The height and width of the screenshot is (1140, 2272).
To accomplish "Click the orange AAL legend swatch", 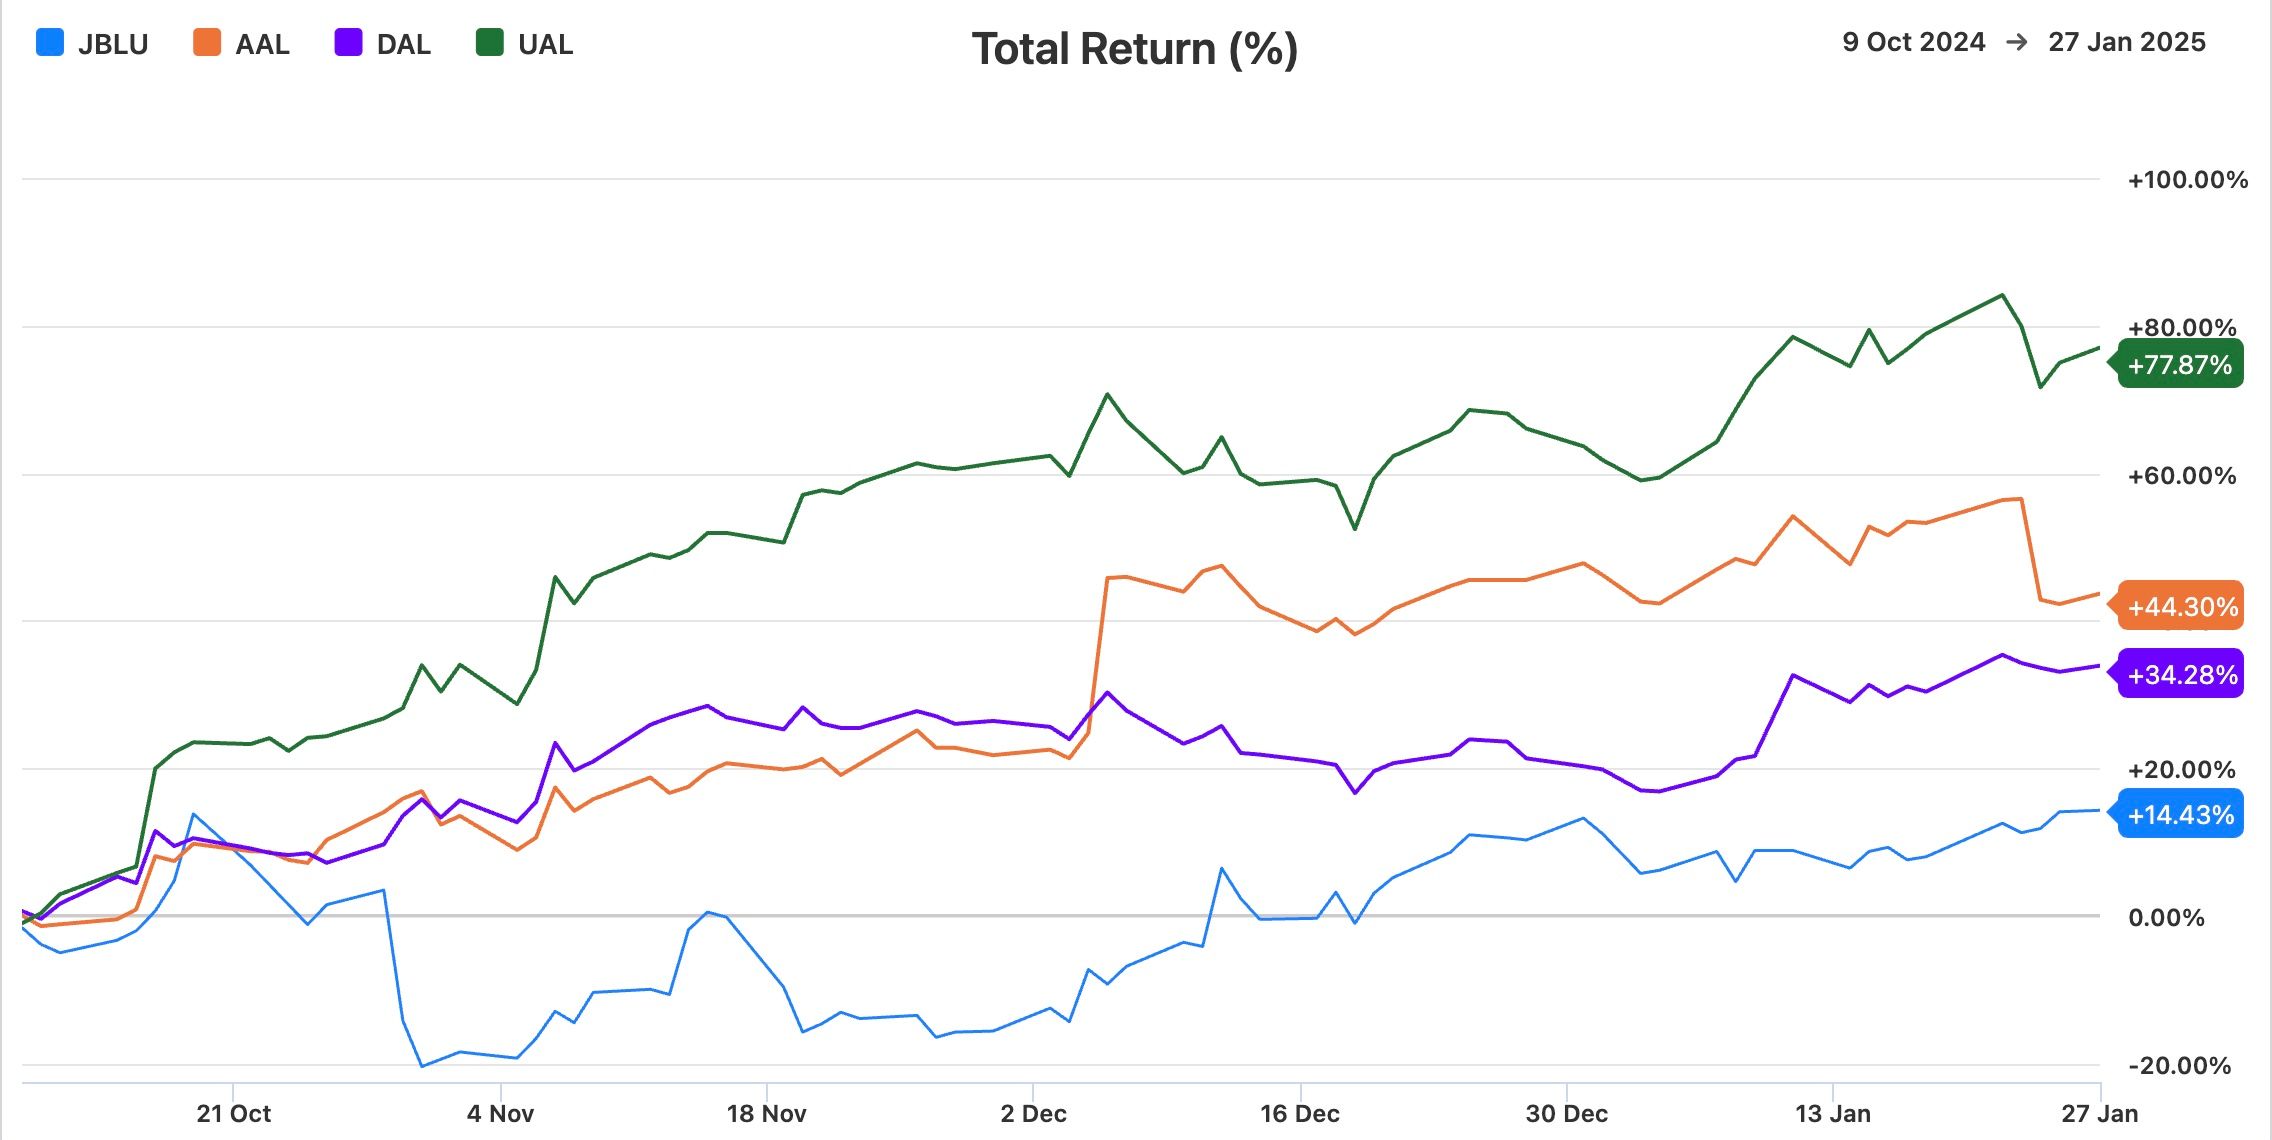I will (x=207, y=43).
